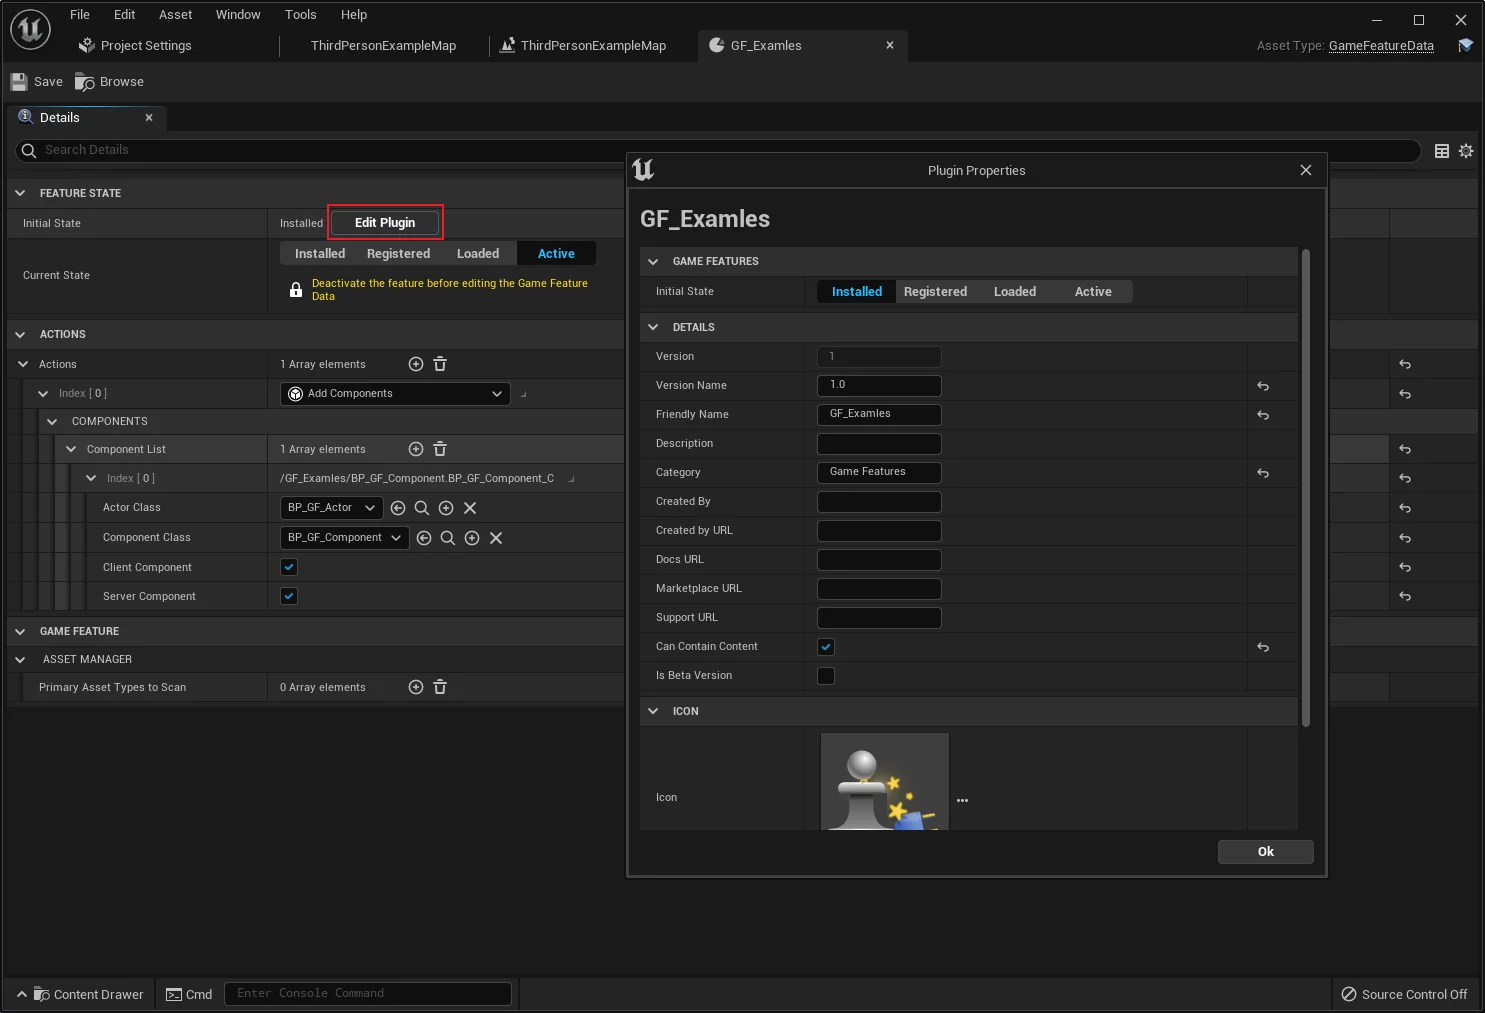
Task: Switch to the Project Settings tab
Action: pyautogui.click(x=146, y=46)
